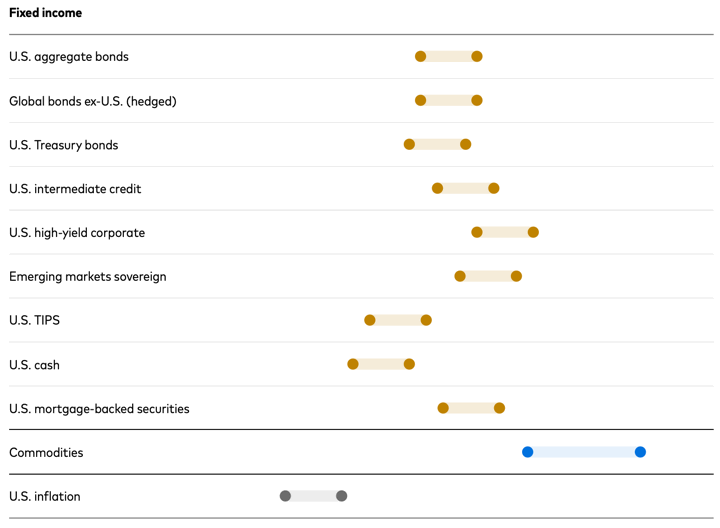720x528 pixels.
Task: Click the left blue Commodities dot
Action: click(528, 452)
